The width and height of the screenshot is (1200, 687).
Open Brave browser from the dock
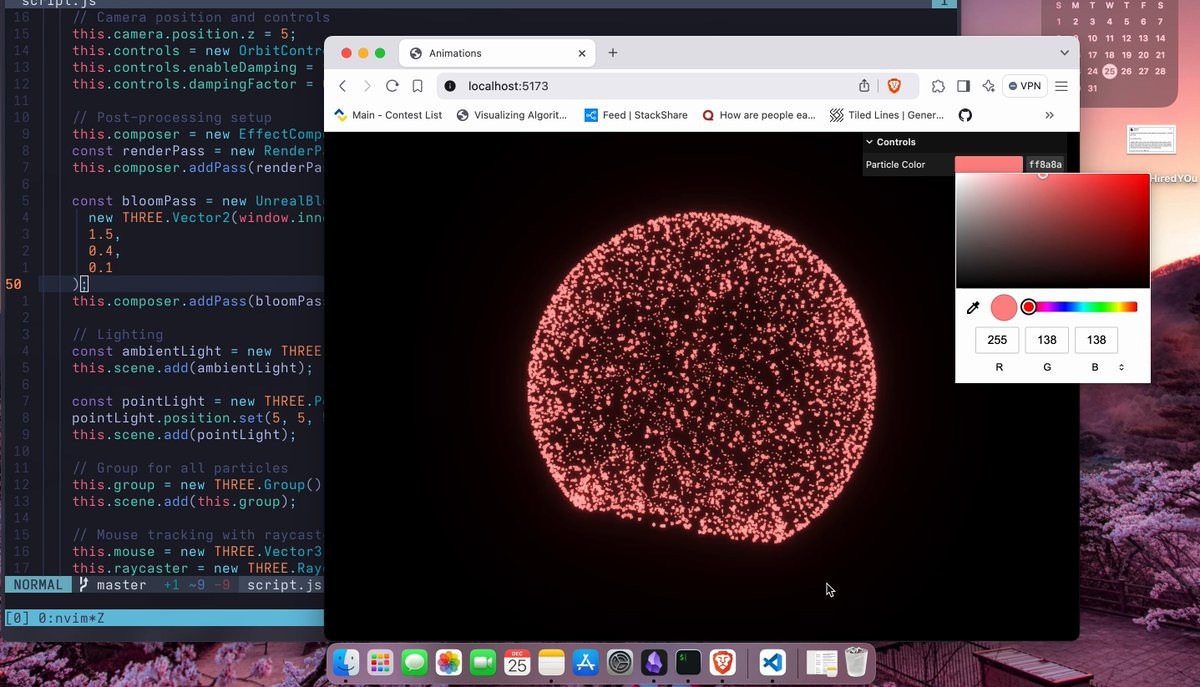pyautogui.click(x=722, y=662)
